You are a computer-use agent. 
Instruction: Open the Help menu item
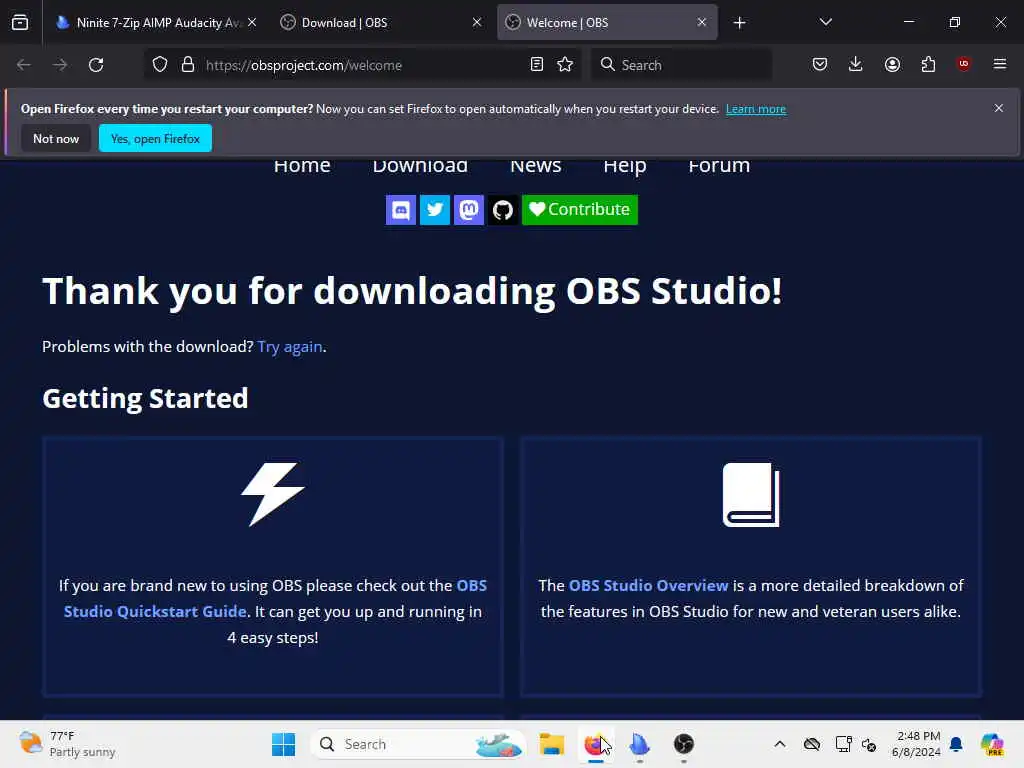tap(625, 166)
